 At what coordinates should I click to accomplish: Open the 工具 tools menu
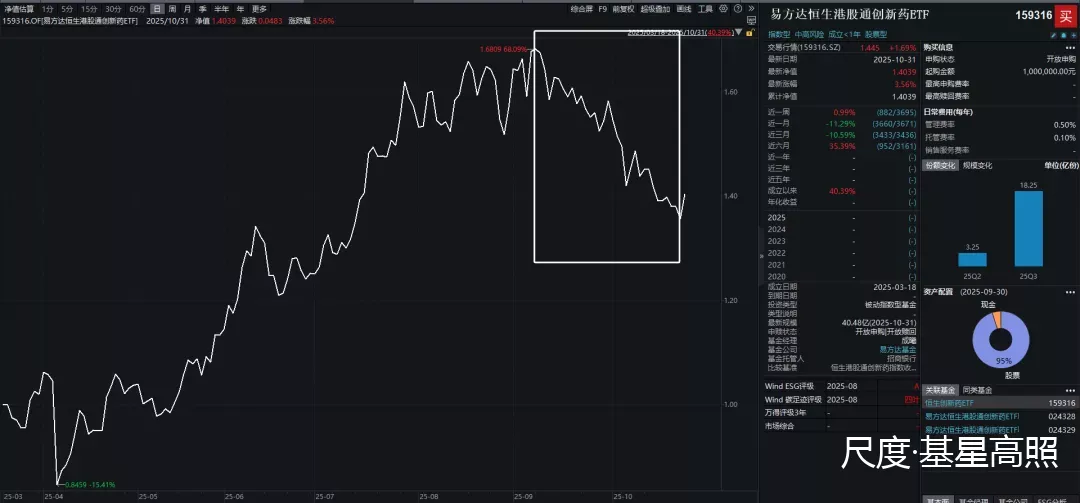tap(705, 9)
